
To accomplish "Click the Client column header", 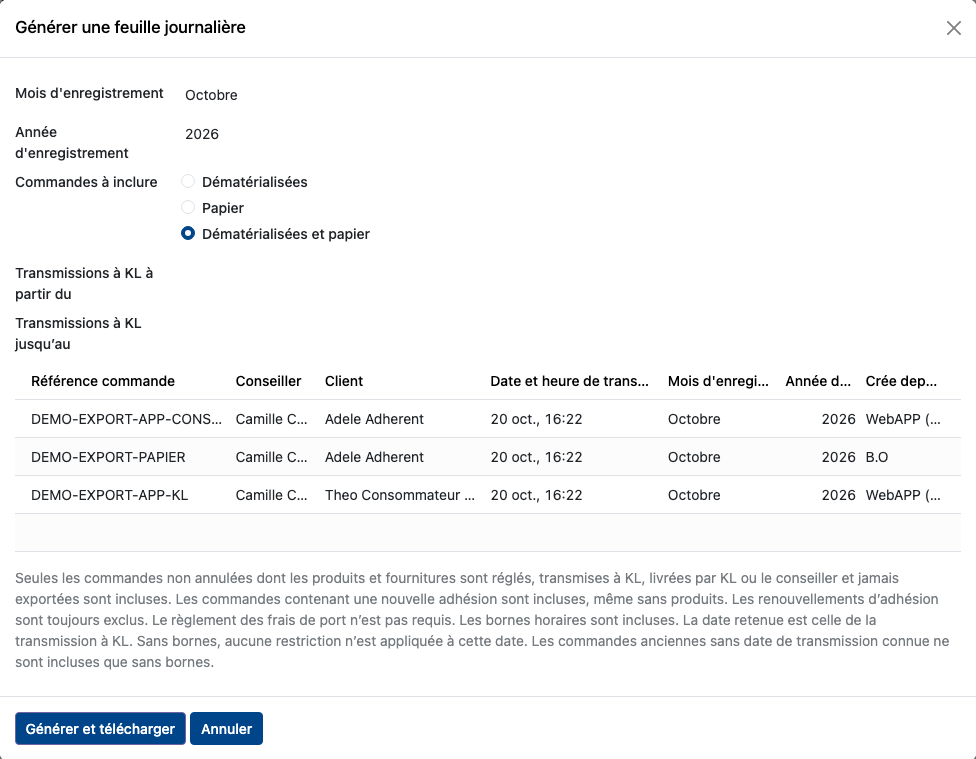I will pyautogui.click(x=344, y=381).
